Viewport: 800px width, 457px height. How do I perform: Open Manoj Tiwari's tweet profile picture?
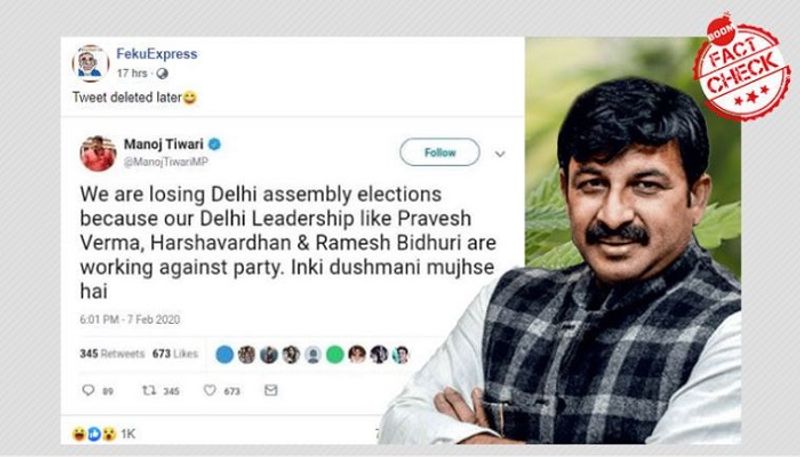pyautogui.click(x=98, y=153)
